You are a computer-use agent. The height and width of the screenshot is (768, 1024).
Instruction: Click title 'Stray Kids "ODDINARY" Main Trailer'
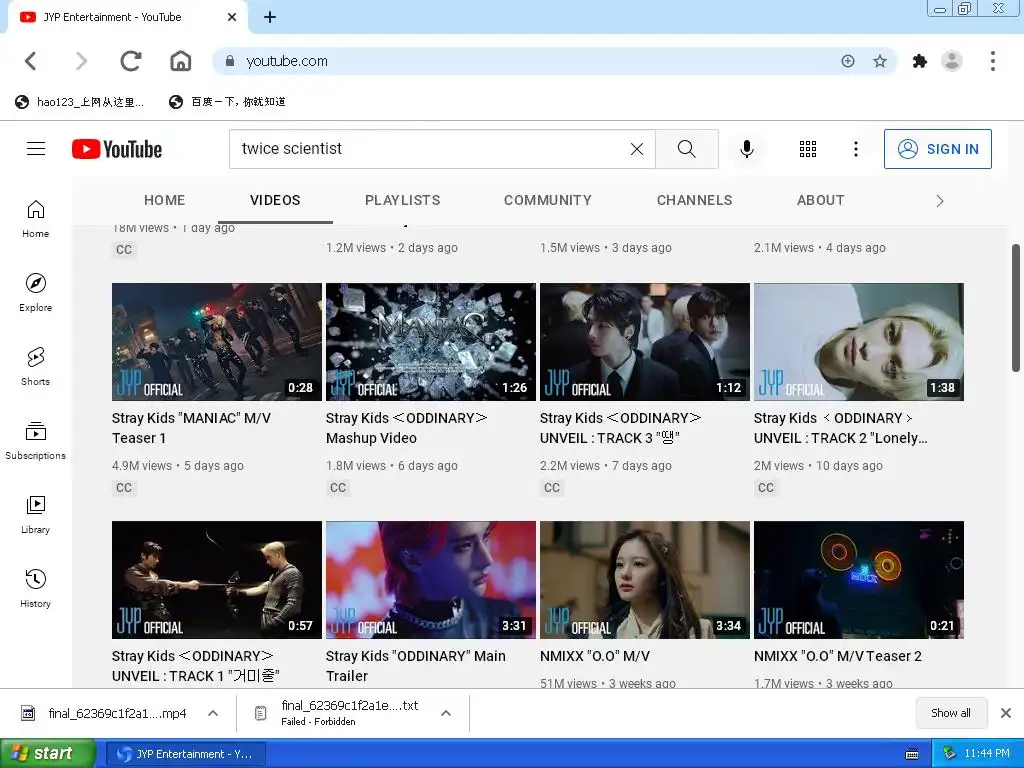point(416,665)
